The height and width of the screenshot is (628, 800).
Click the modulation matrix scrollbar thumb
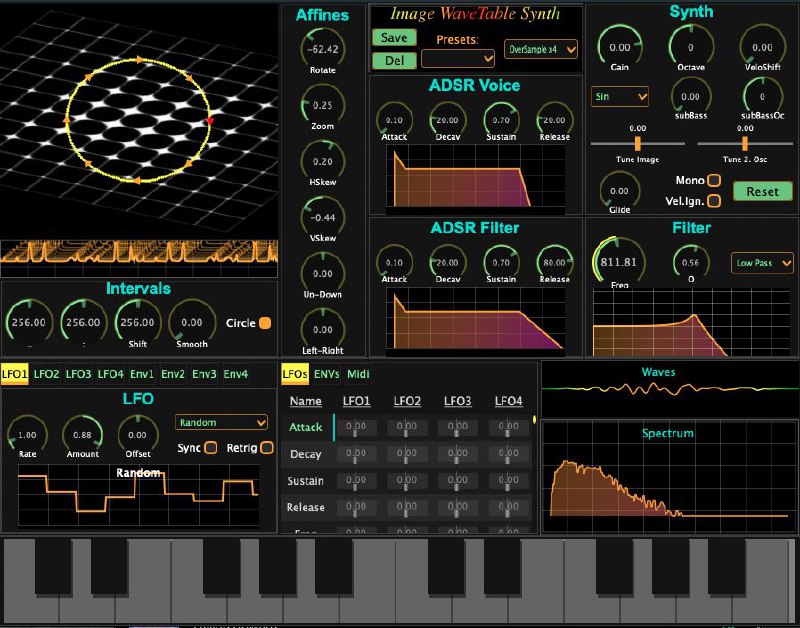534,419
